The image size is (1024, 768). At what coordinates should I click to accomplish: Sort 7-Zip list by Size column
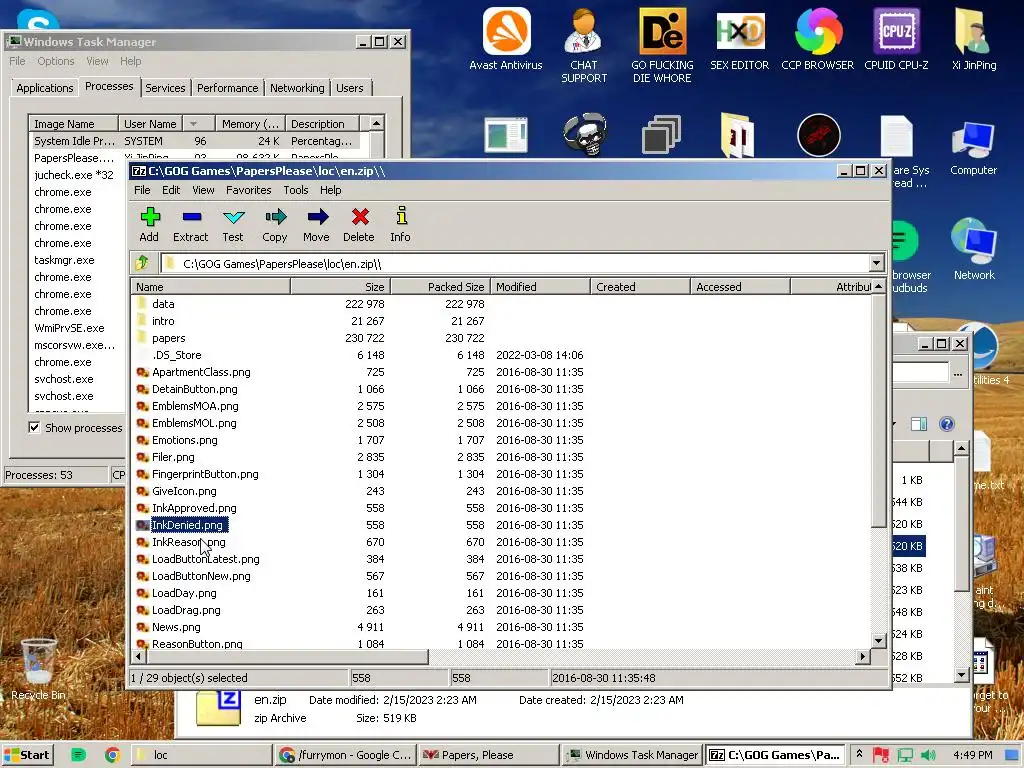point(340,286)
